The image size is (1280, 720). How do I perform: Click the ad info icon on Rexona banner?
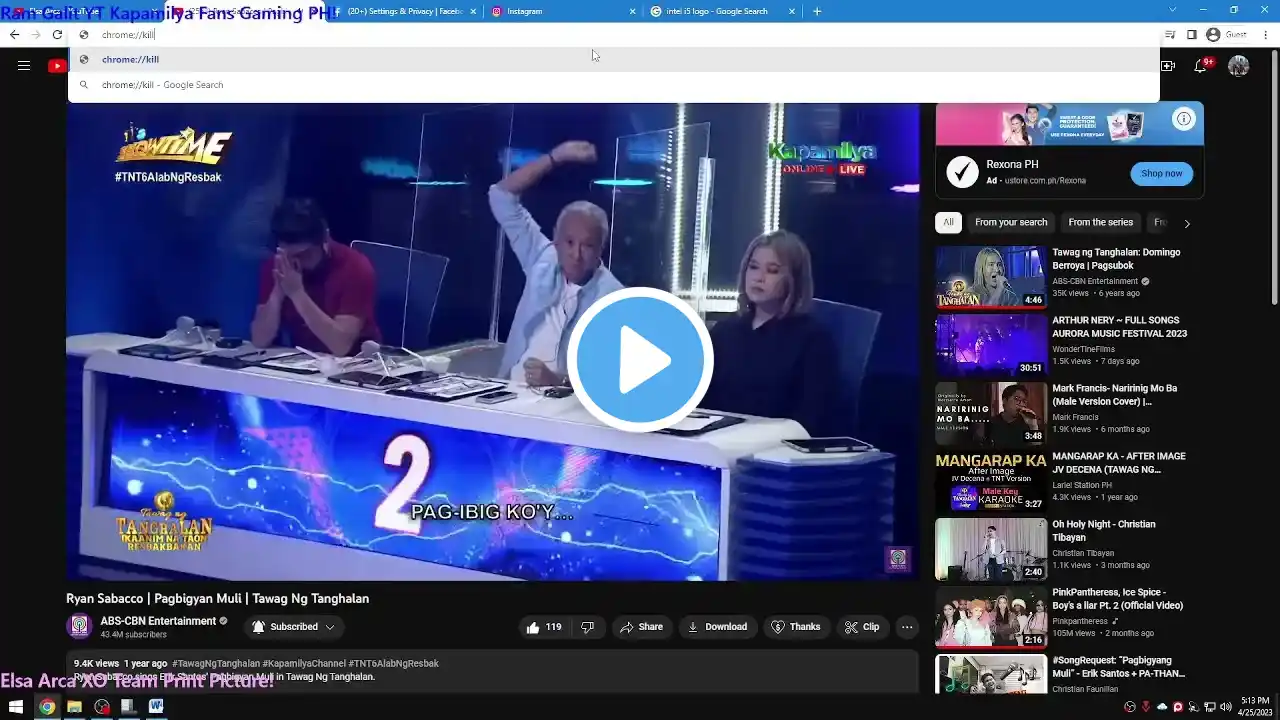(x=1184, y=119)
